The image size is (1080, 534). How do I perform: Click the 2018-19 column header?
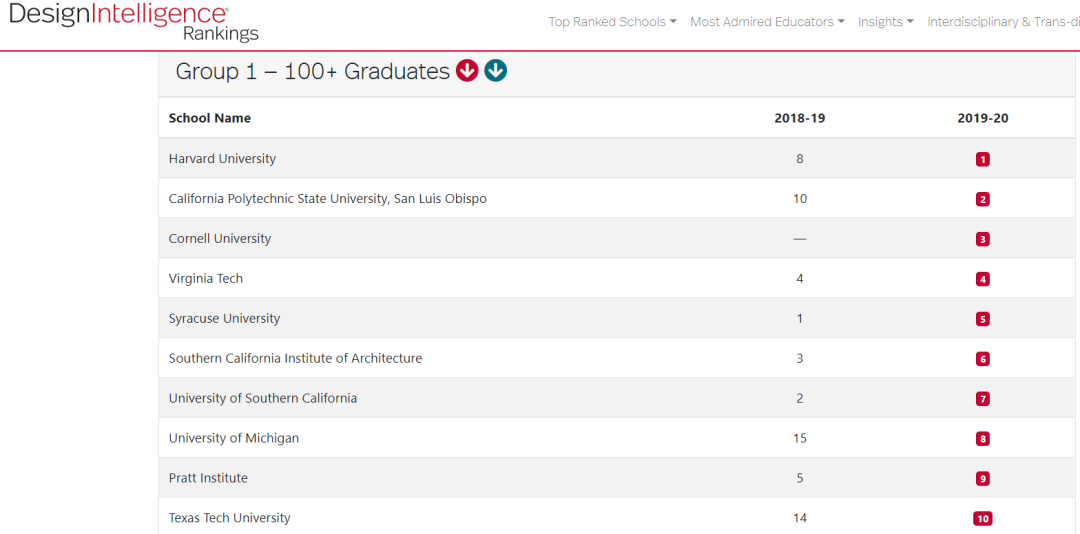(x=800, y=118)
